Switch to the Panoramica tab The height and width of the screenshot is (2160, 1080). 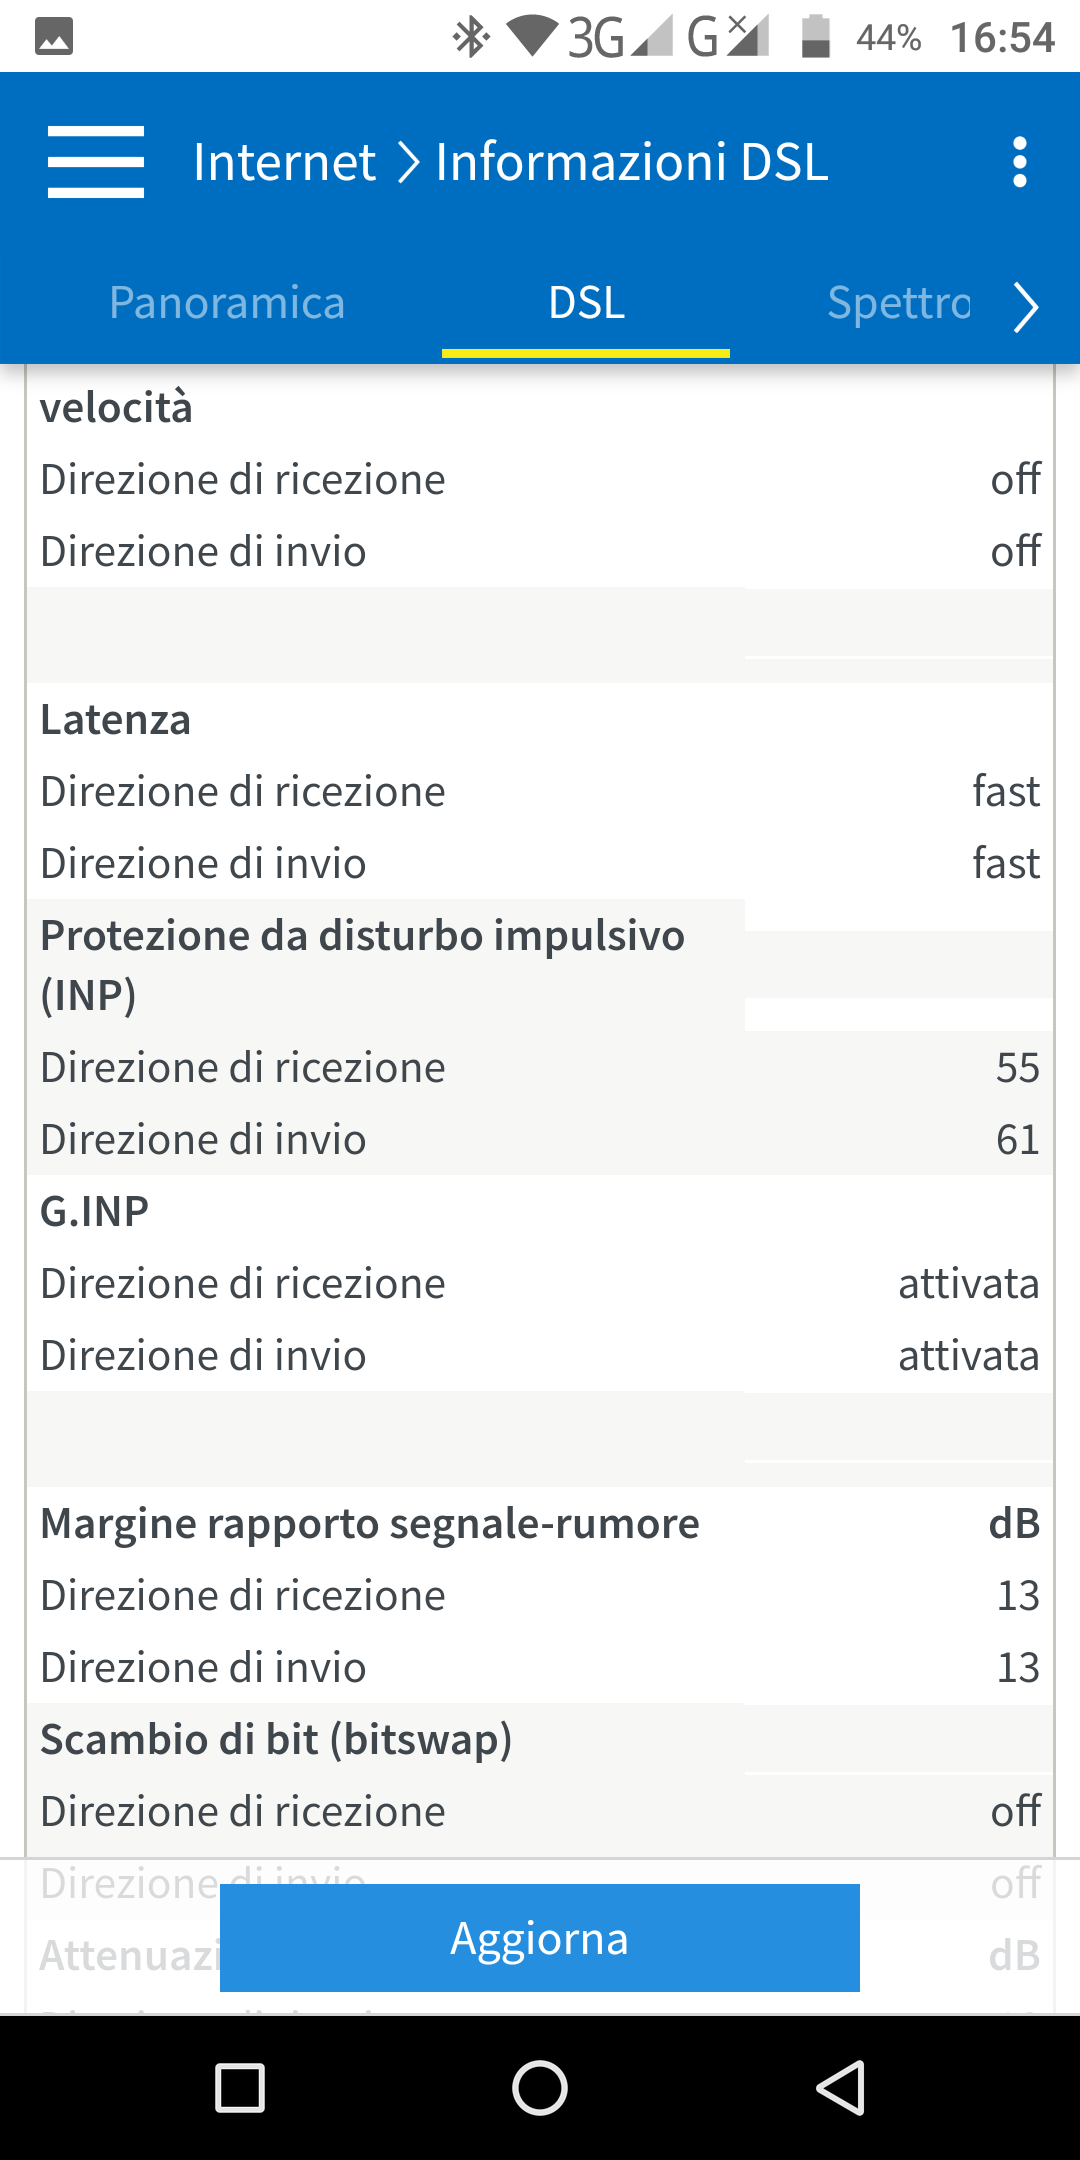pos(227,303)
